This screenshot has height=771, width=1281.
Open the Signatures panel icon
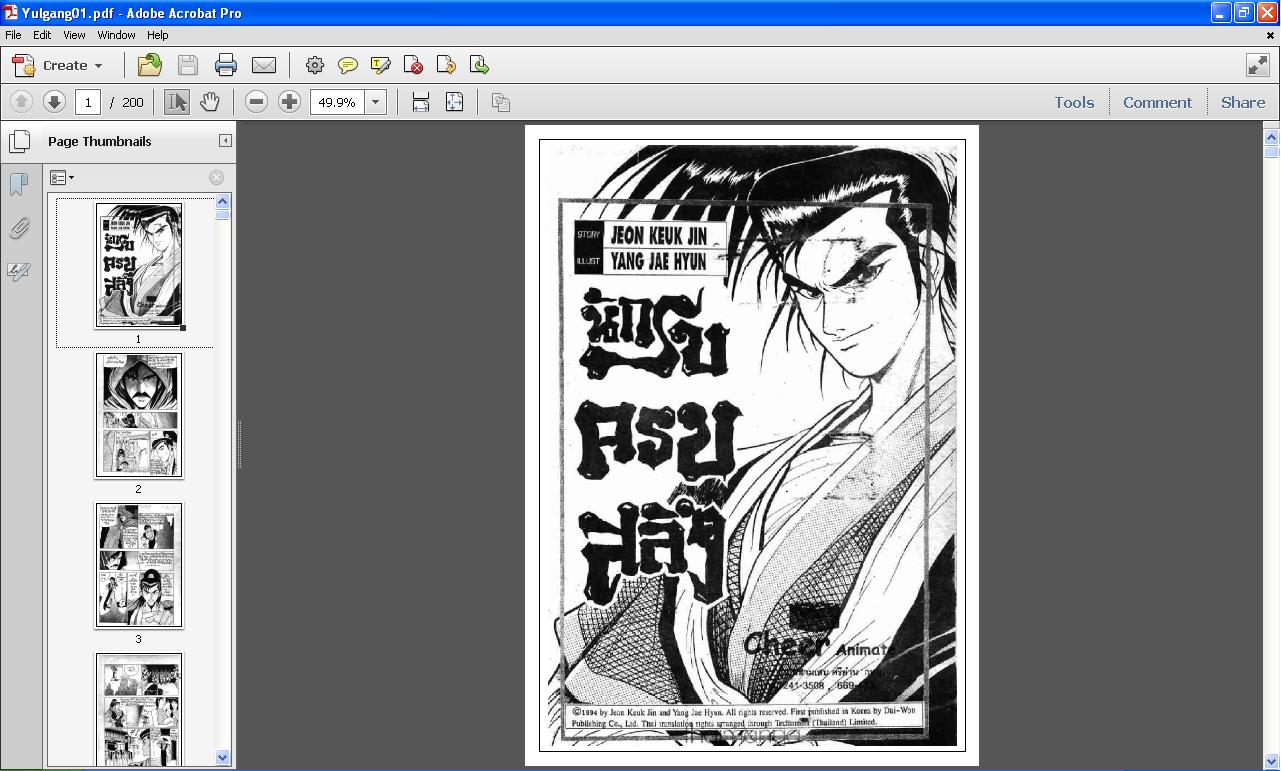point(18,272)
